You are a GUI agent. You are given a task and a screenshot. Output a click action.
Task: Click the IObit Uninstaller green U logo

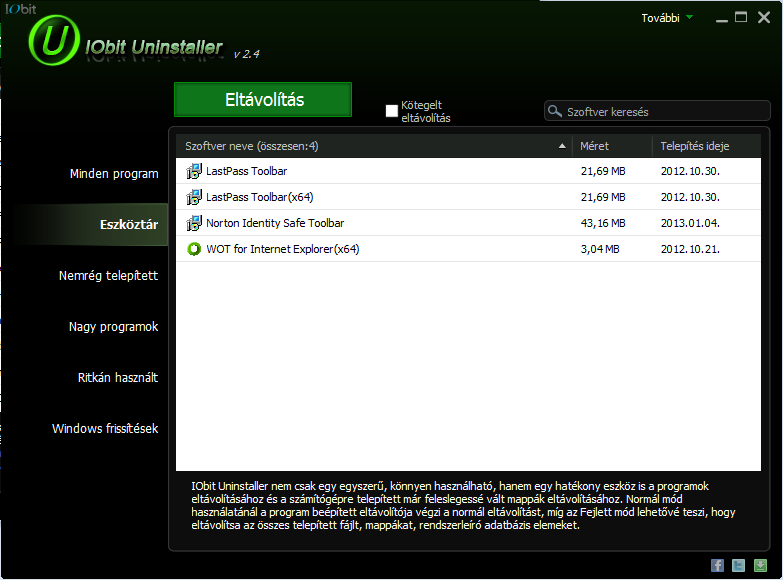pos(54,40)
